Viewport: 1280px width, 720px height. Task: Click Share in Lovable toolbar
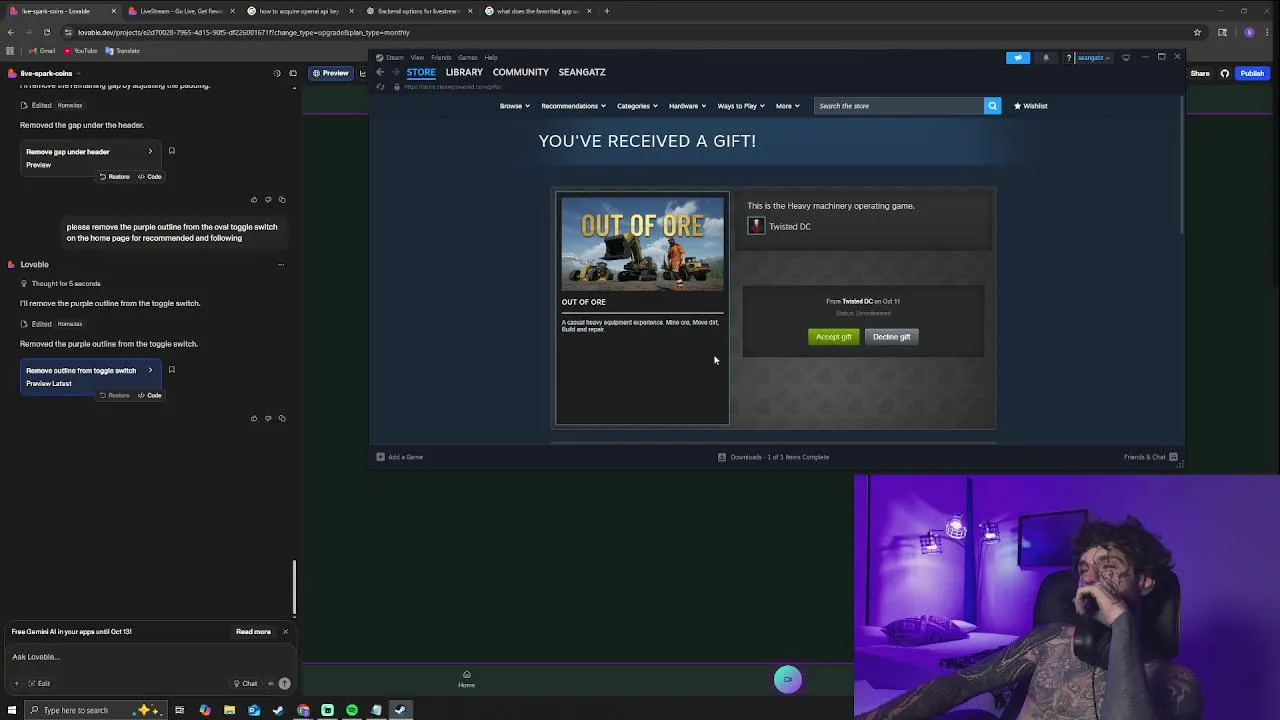click(1199, 73)
